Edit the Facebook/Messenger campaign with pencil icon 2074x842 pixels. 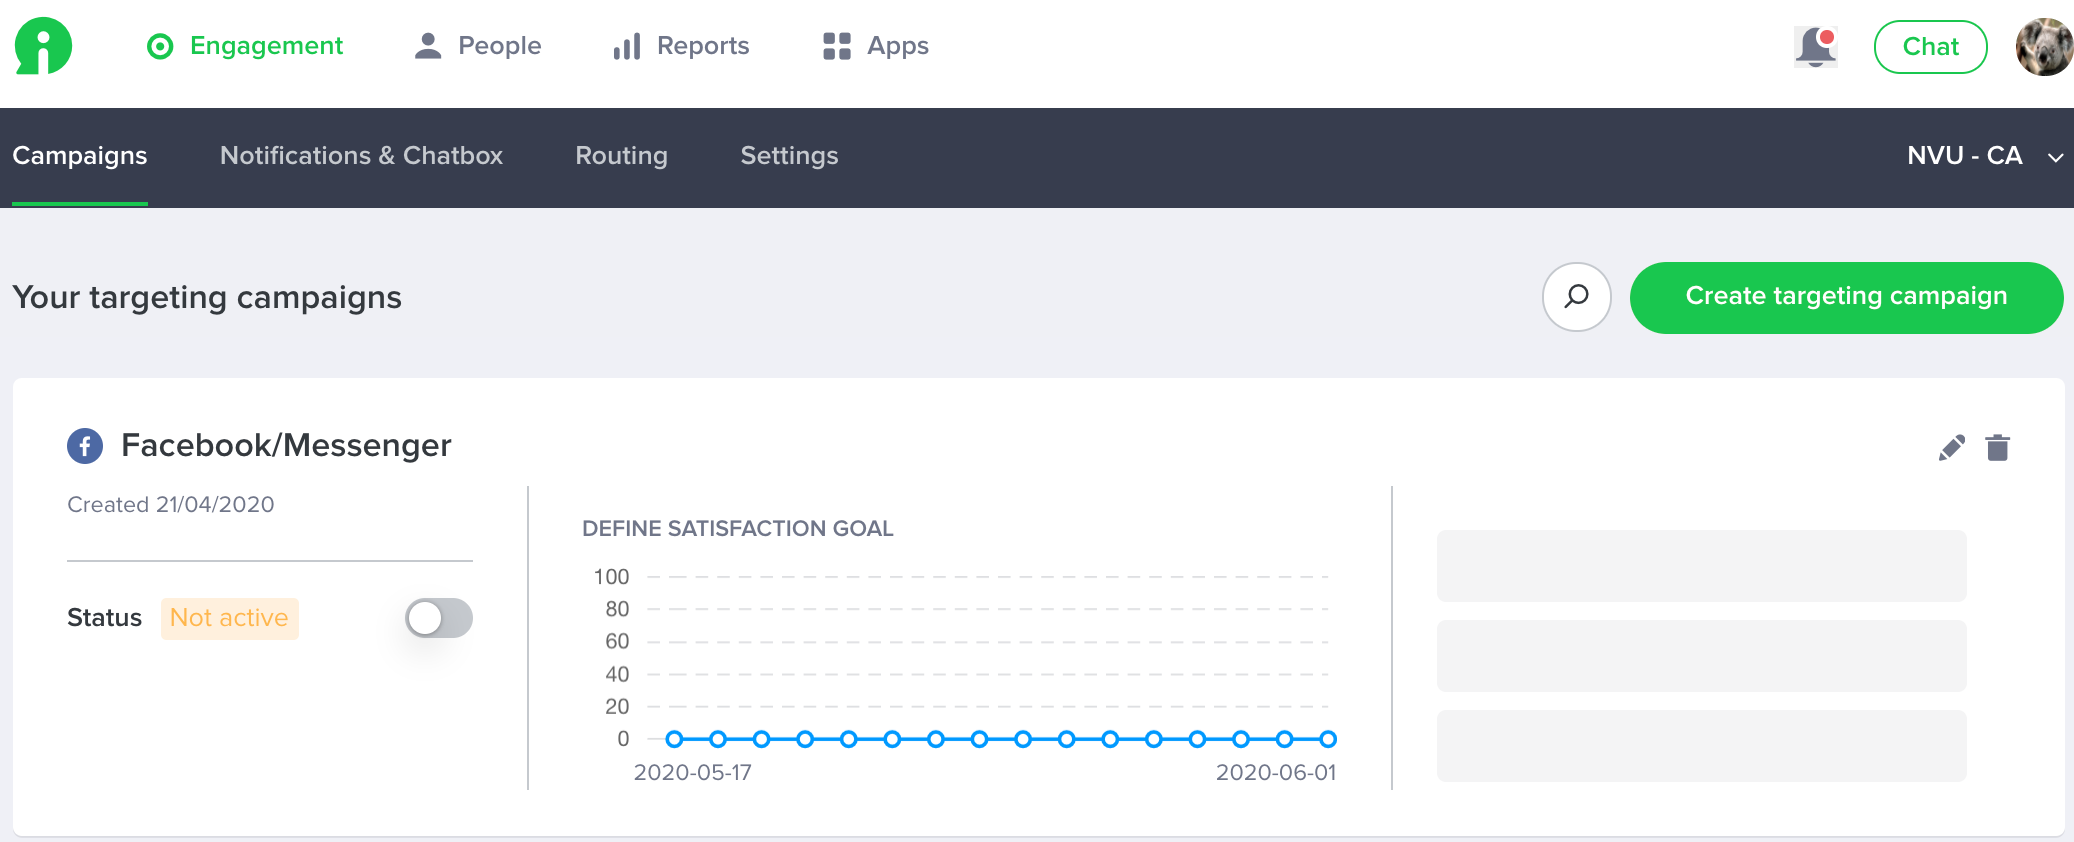[1951, 448]
